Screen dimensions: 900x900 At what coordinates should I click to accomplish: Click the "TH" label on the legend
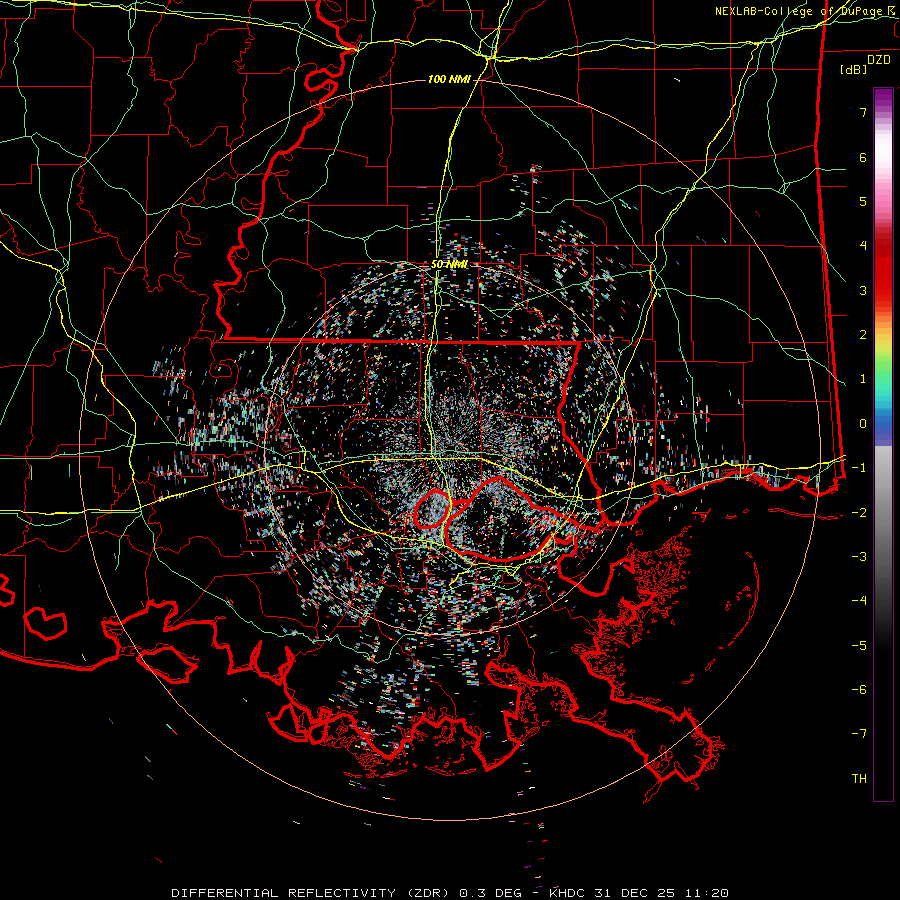[859, 779]
